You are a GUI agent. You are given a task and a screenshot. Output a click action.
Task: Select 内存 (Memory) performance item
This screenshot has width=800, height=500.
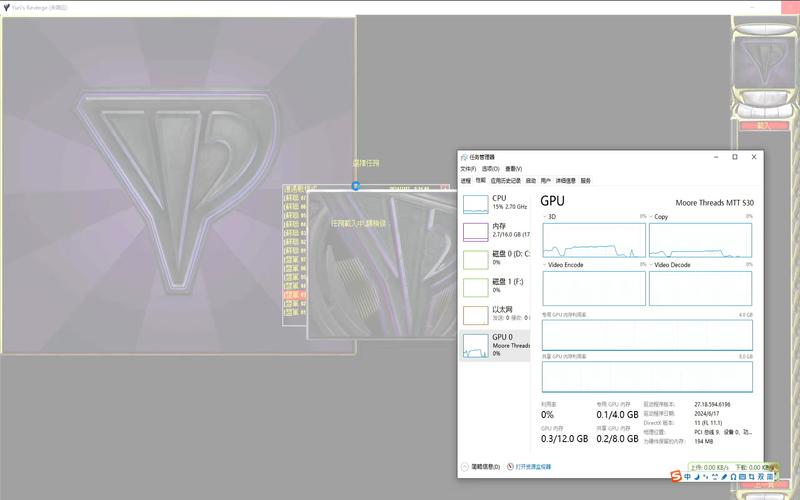tap(497, 231)
